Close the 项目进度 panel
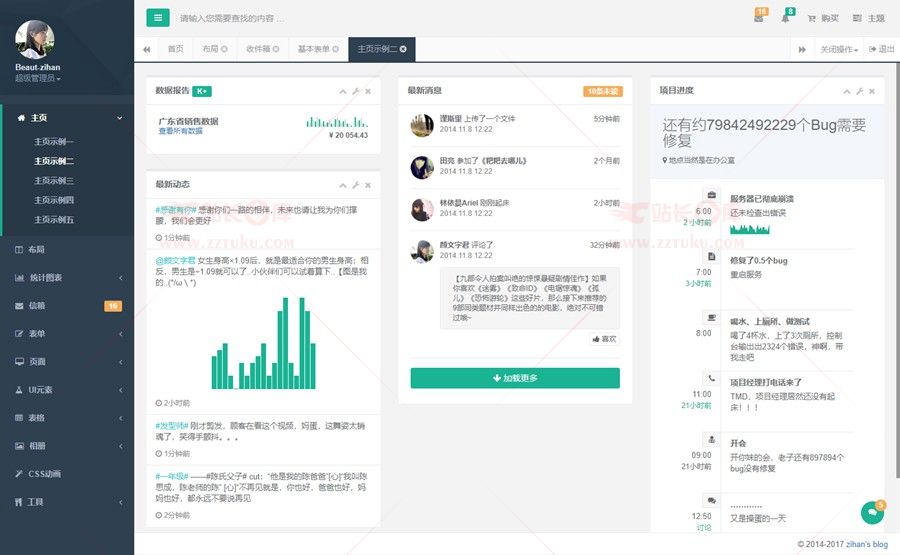 point(872,91)
